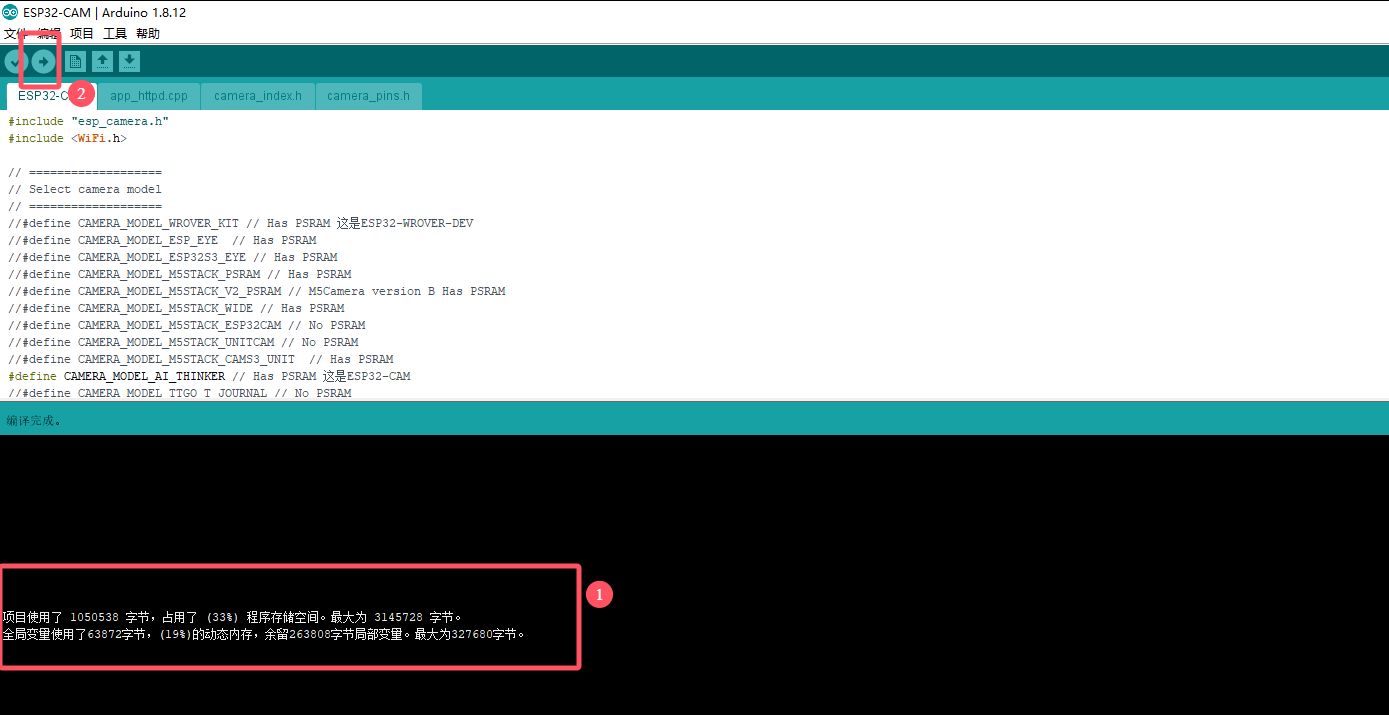This screenshot has width=1389, height=715.
Task: Click the CAMERA_MODEL_M5STACK_WIDE define line
Action: click(x=176, y=308)
